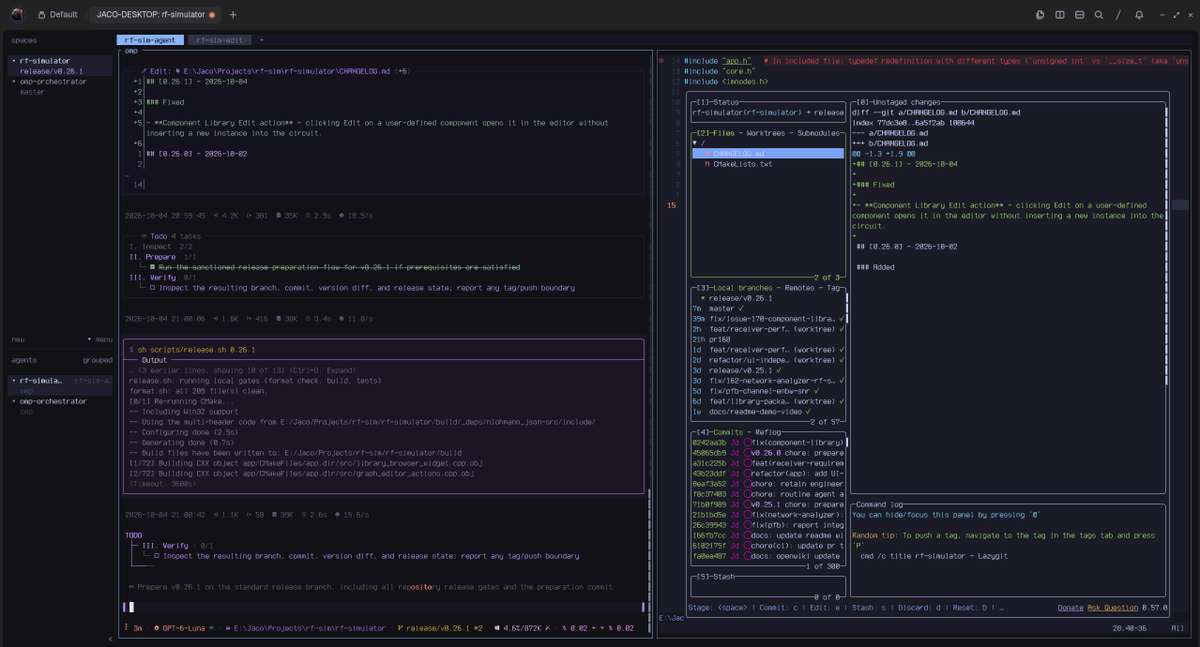The image size is (1200, 647).
Task: Click the commit graph circle for commit 0242aa3b
Action: point(748,441)
